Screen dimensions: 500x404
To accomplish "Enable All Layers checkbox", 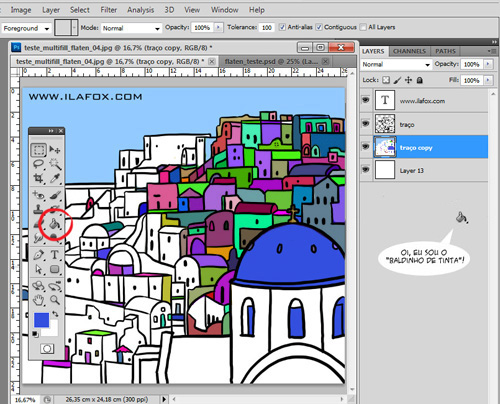I will 363,27.
